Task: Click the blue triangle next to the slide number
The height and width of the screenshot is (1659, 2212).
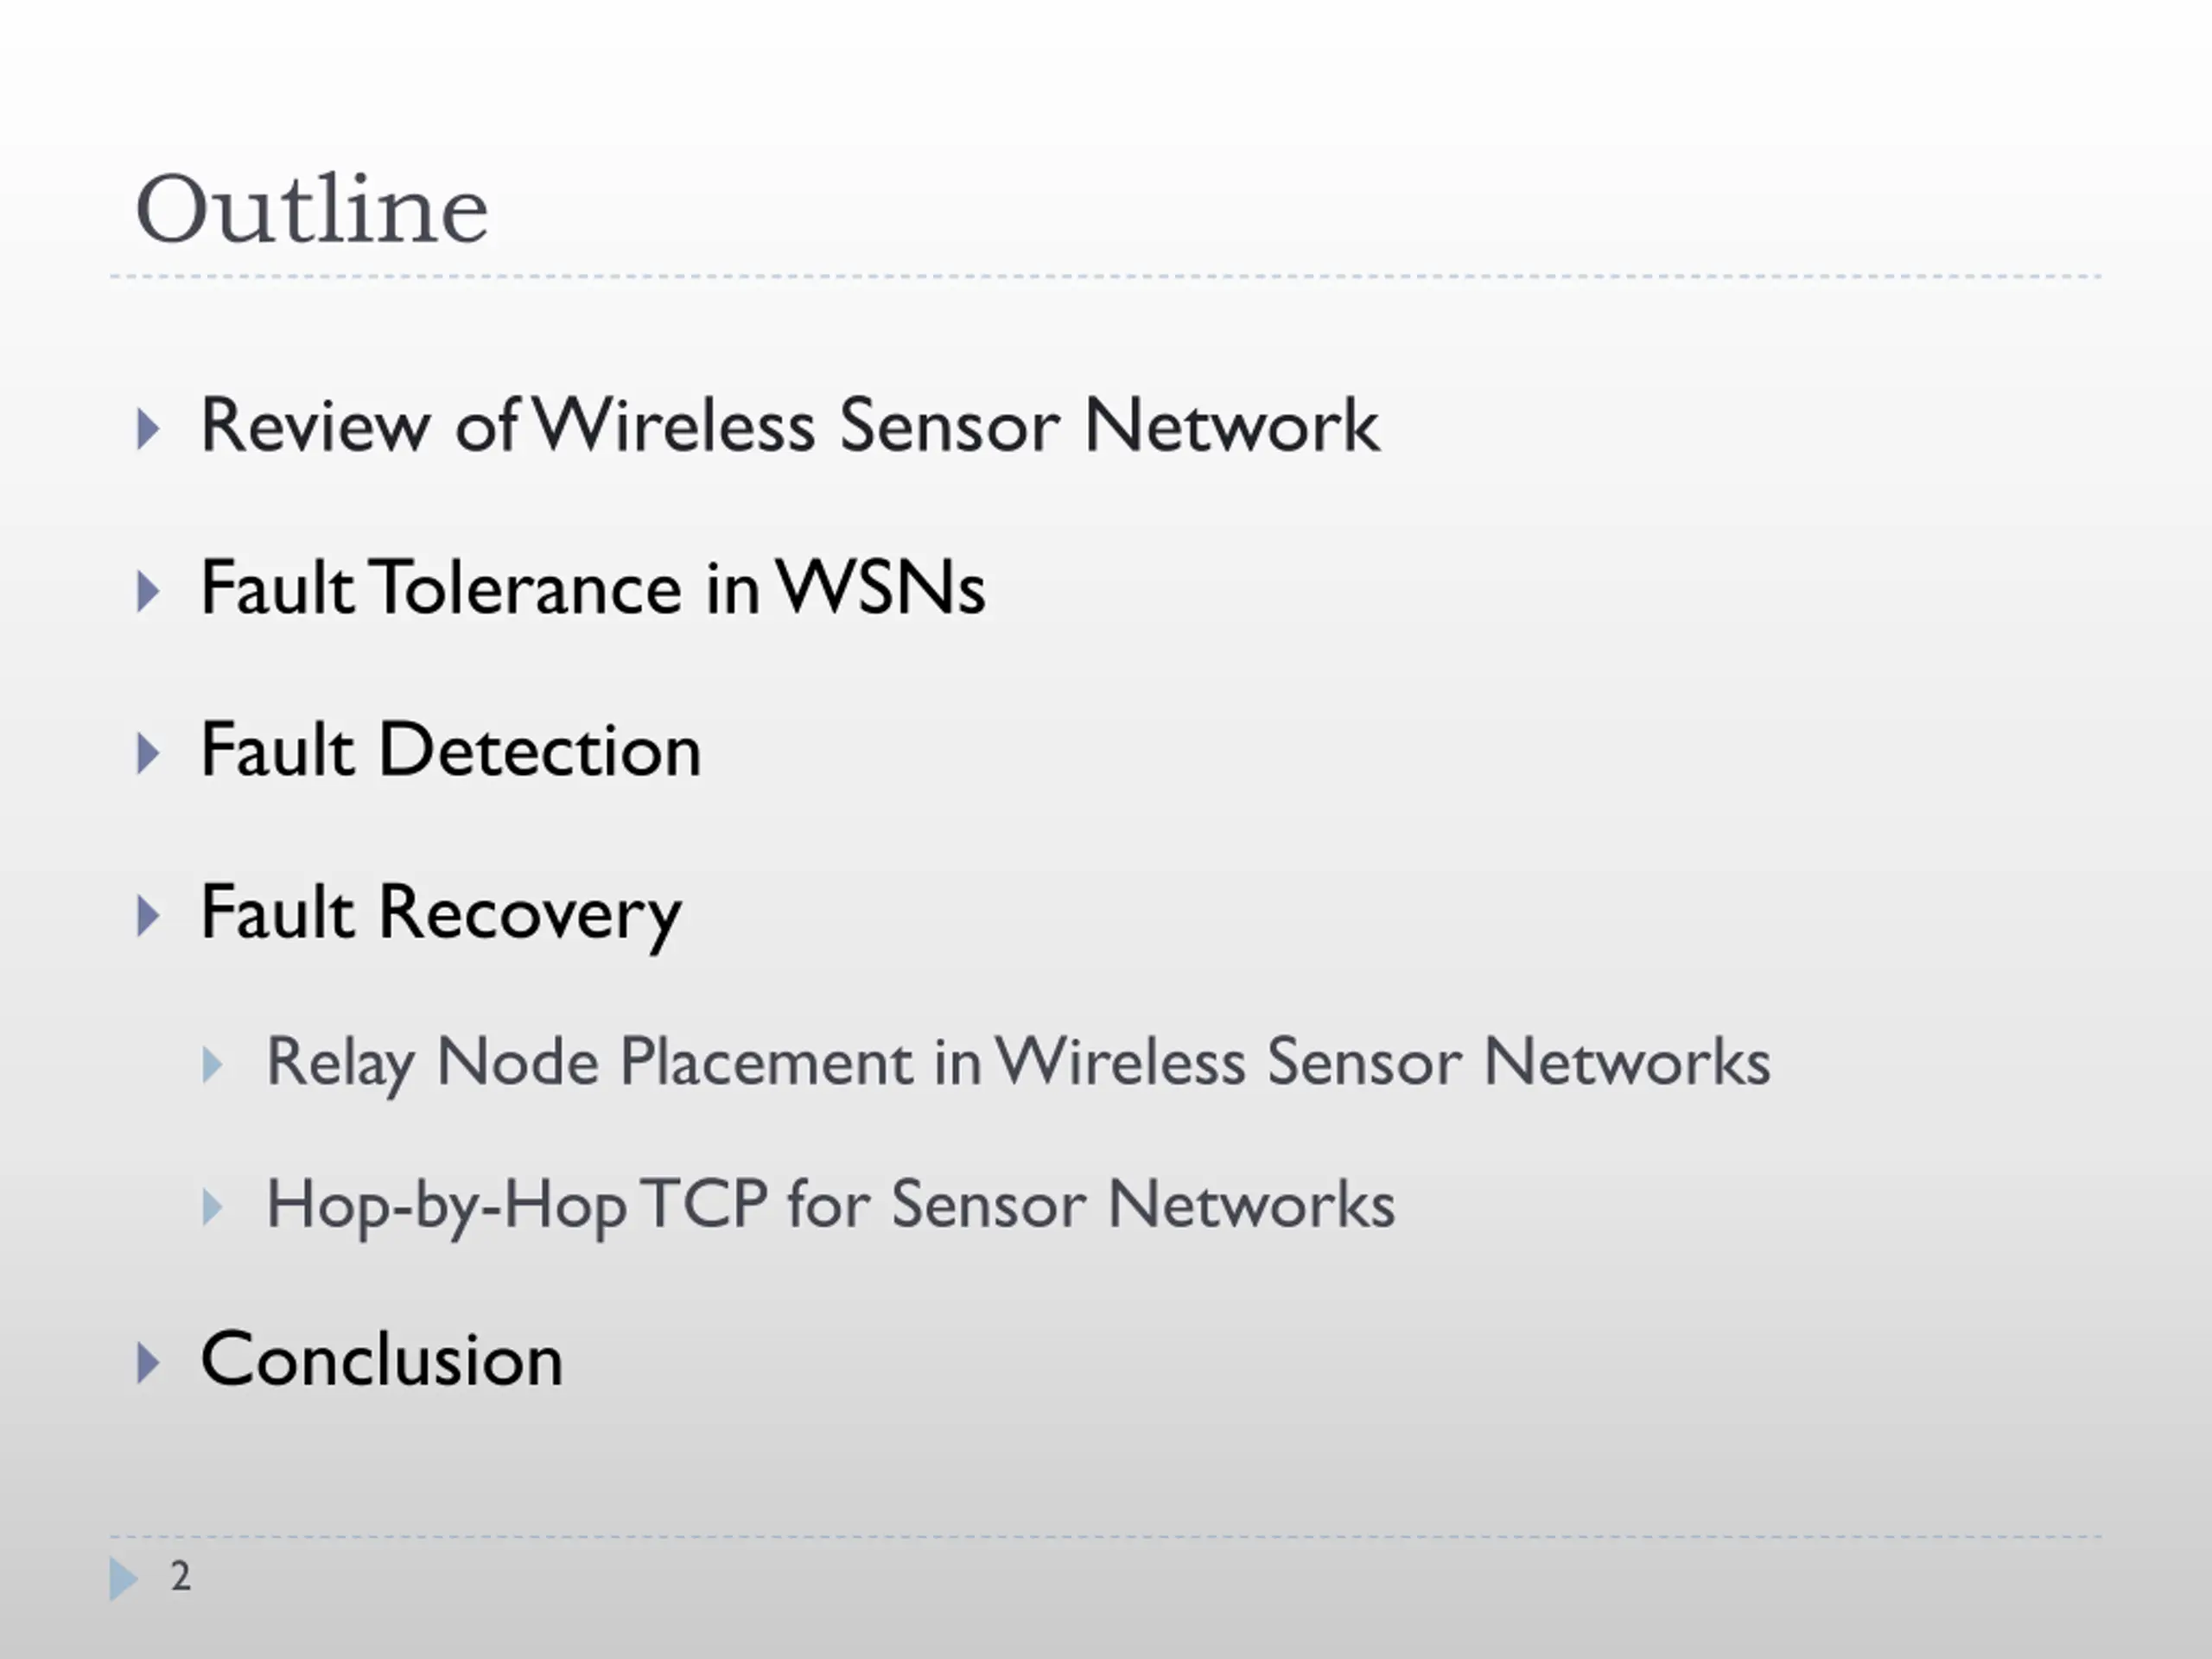Action: click(123, 1578)
